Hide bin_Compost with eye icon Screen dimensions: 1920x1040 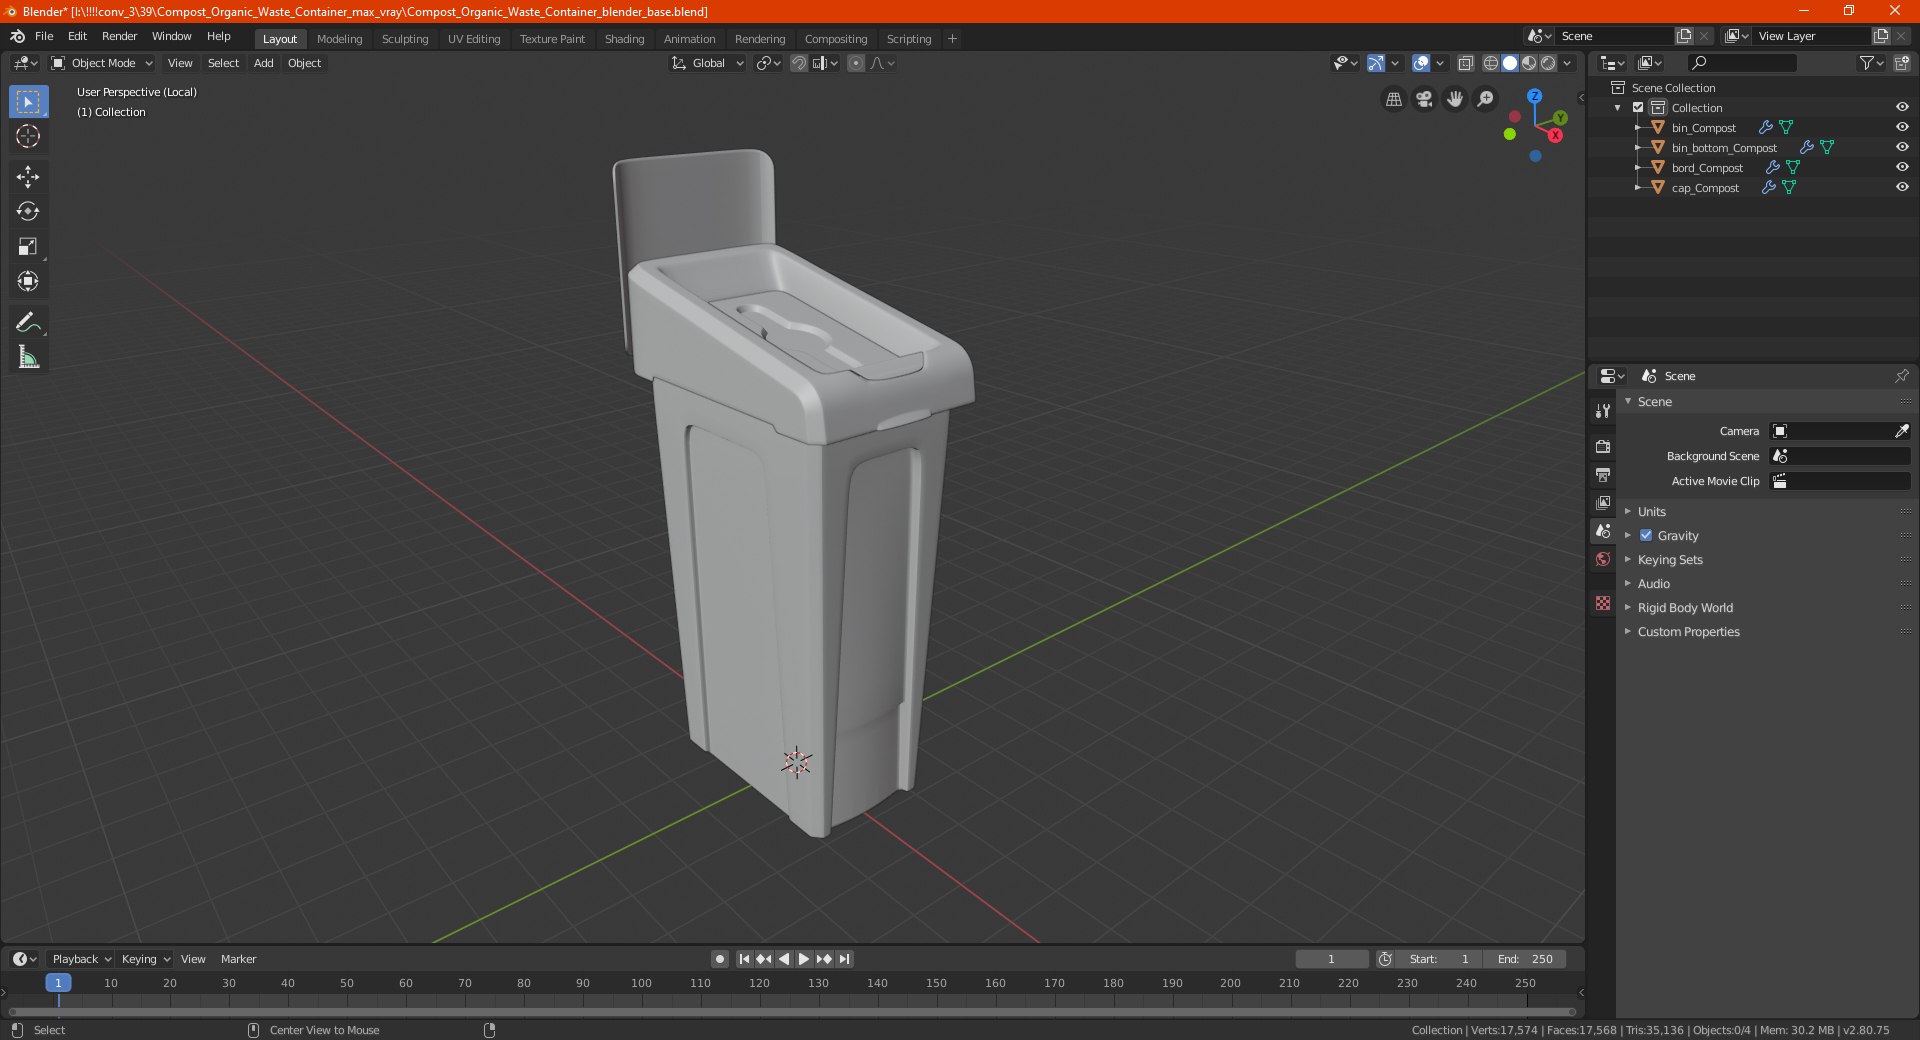click(1902, 127)
